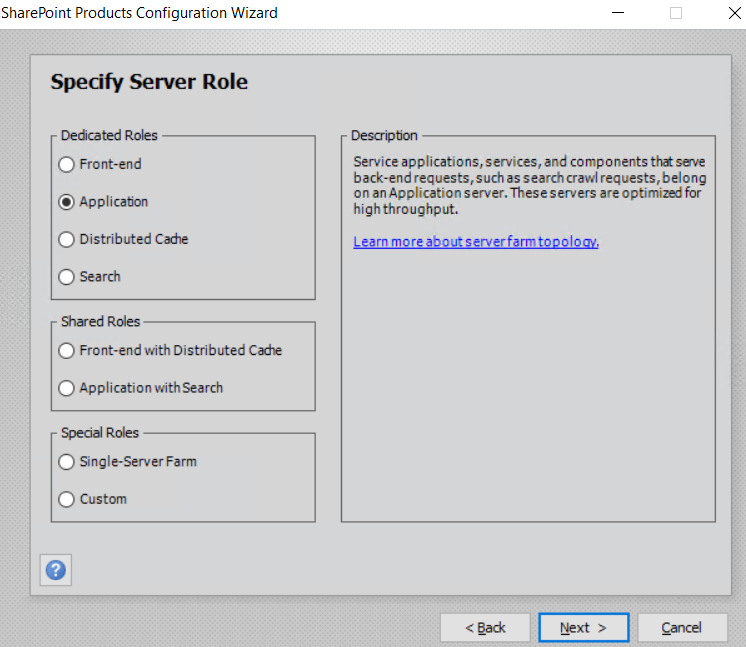
Task: Click the description paragraph about Application servers
Action: (530, 186)
